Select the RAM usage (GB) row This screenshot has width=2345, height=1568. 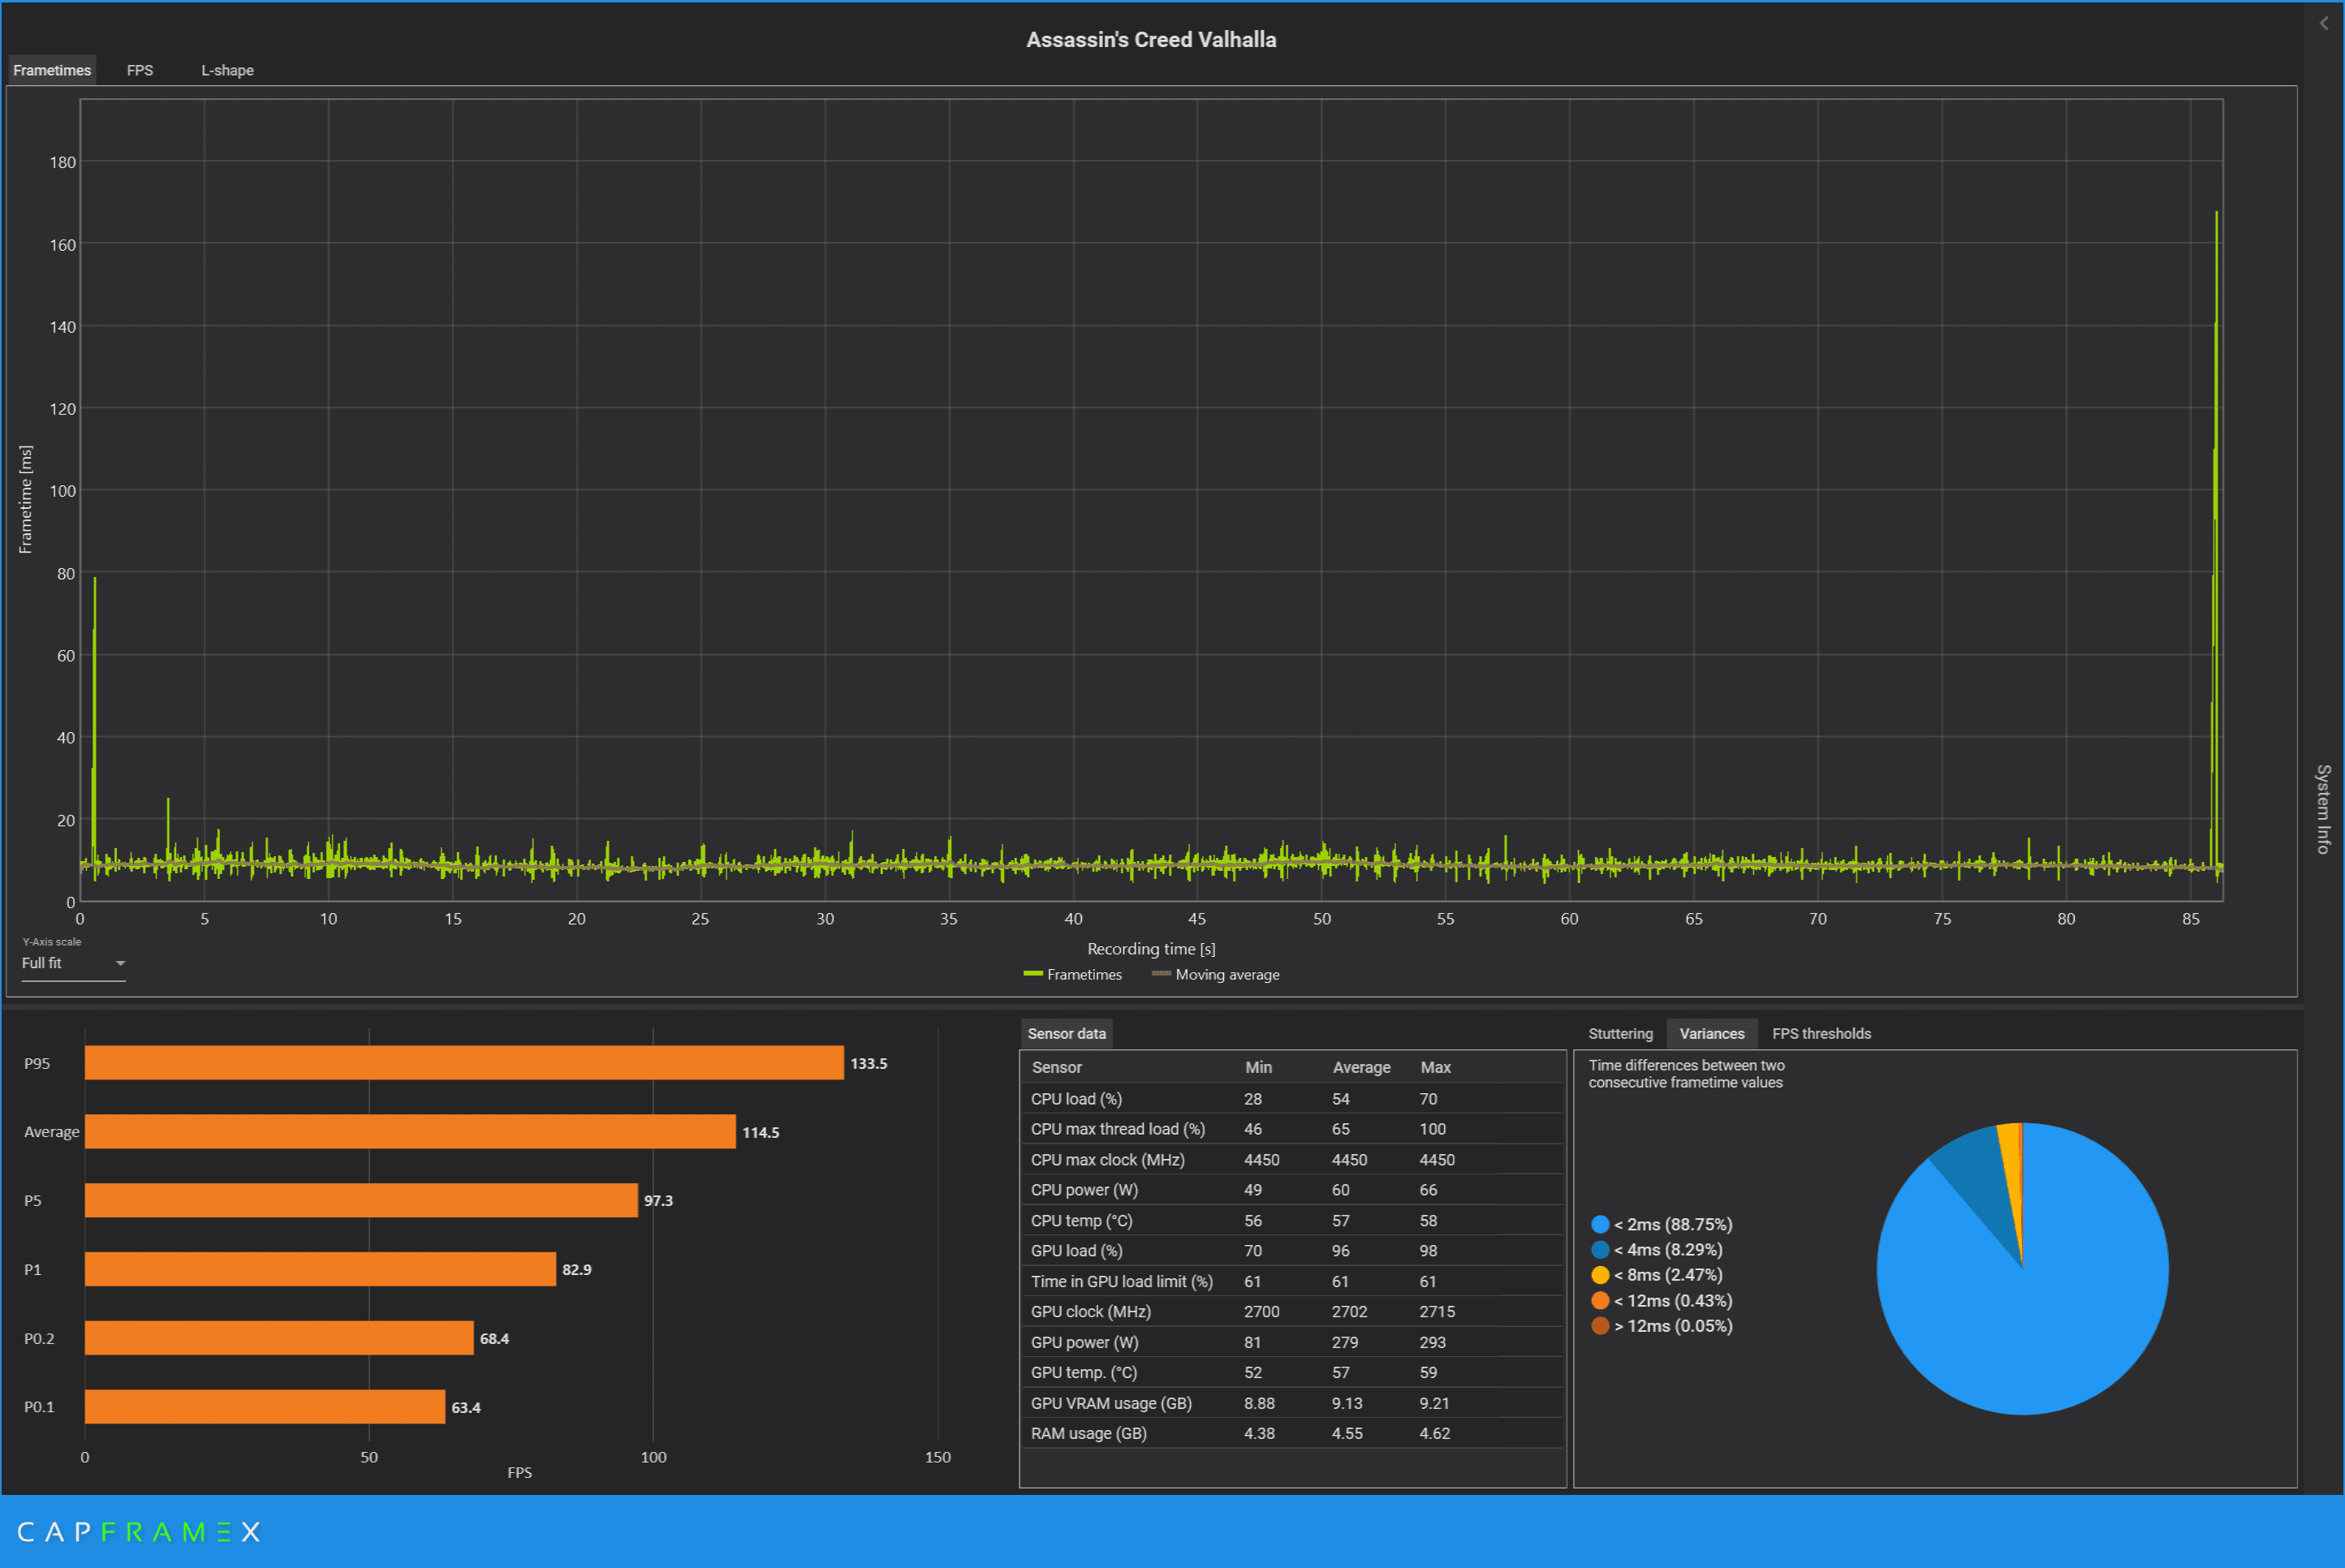1292,1433
